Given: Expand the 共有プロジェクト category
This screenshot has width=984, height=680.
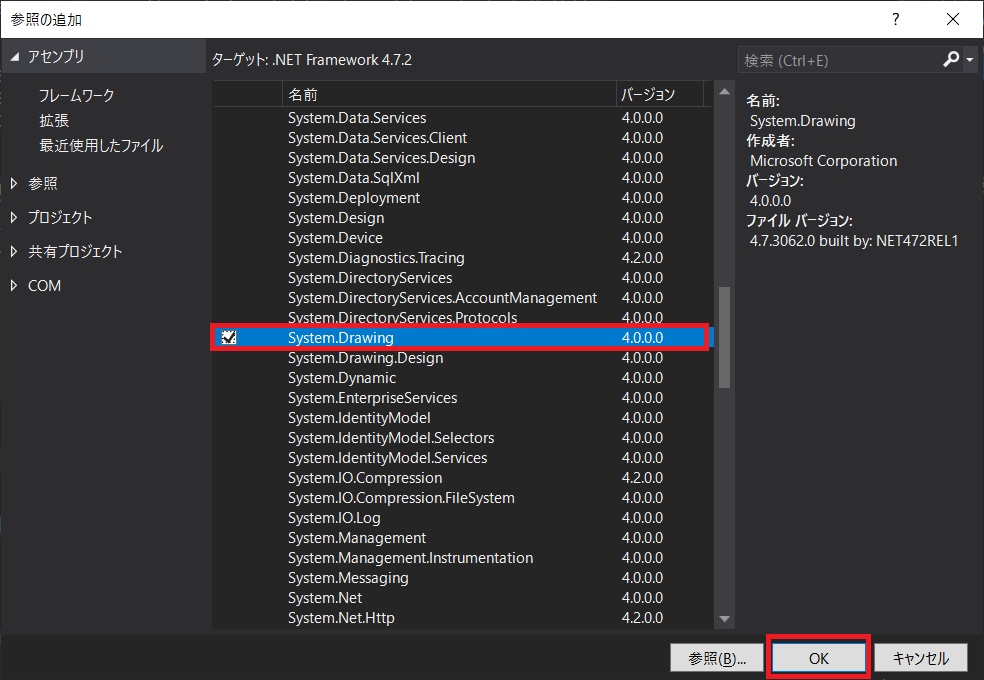Looking at the screenshot, I should coord(14,252).
